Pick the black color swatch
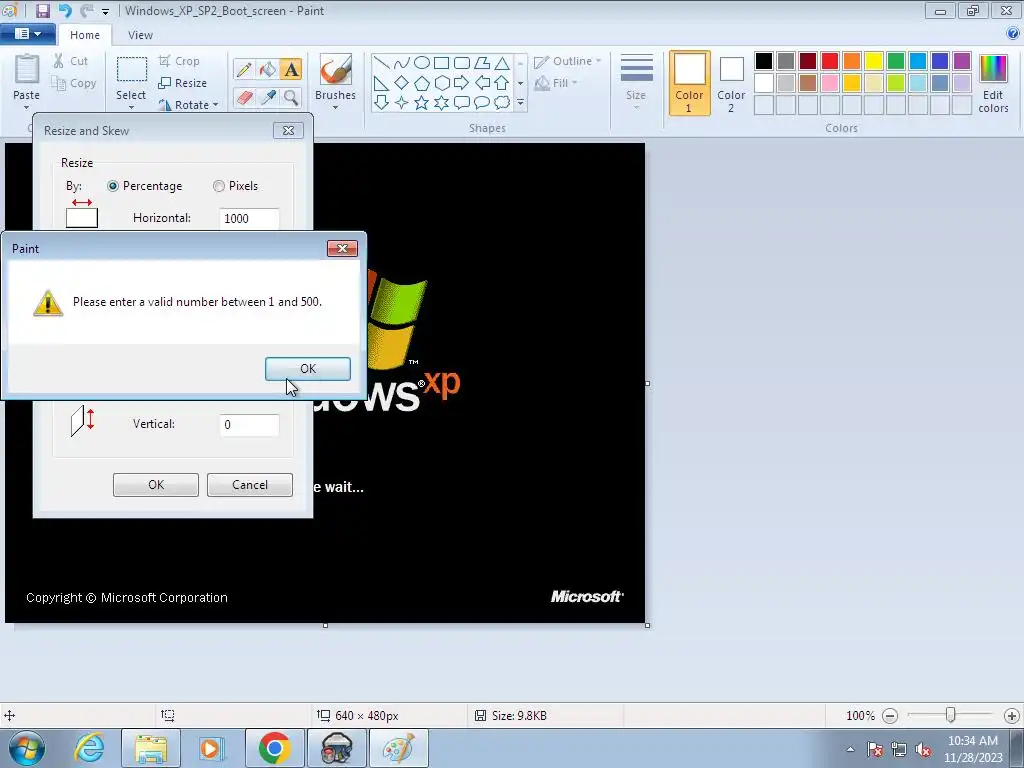1024x768 pixels. (763, 61)
